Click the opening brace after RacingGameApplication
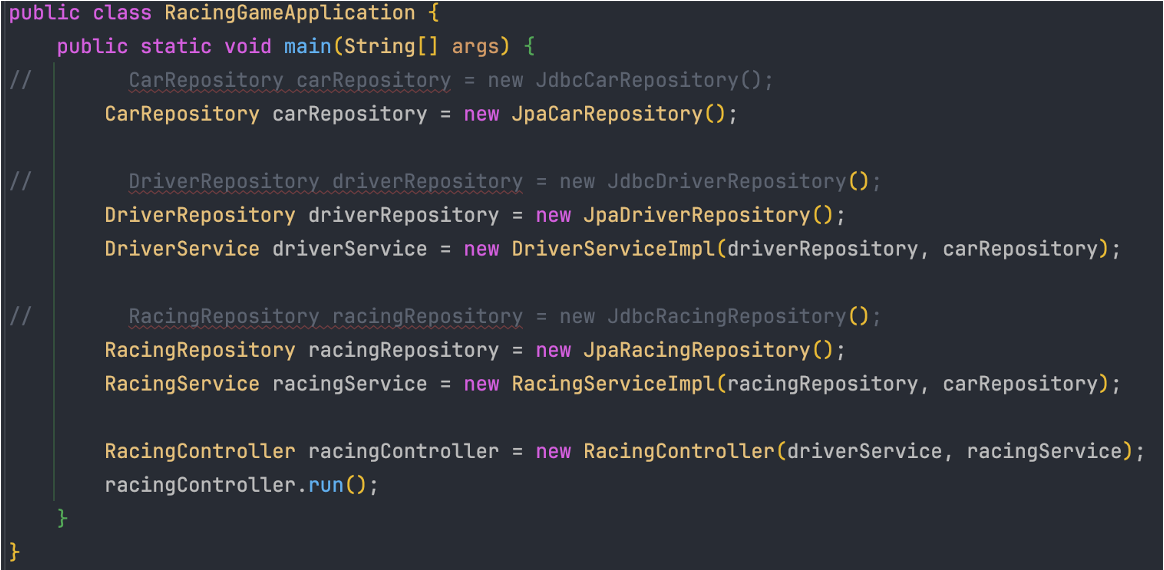 (x=434, y=13)
